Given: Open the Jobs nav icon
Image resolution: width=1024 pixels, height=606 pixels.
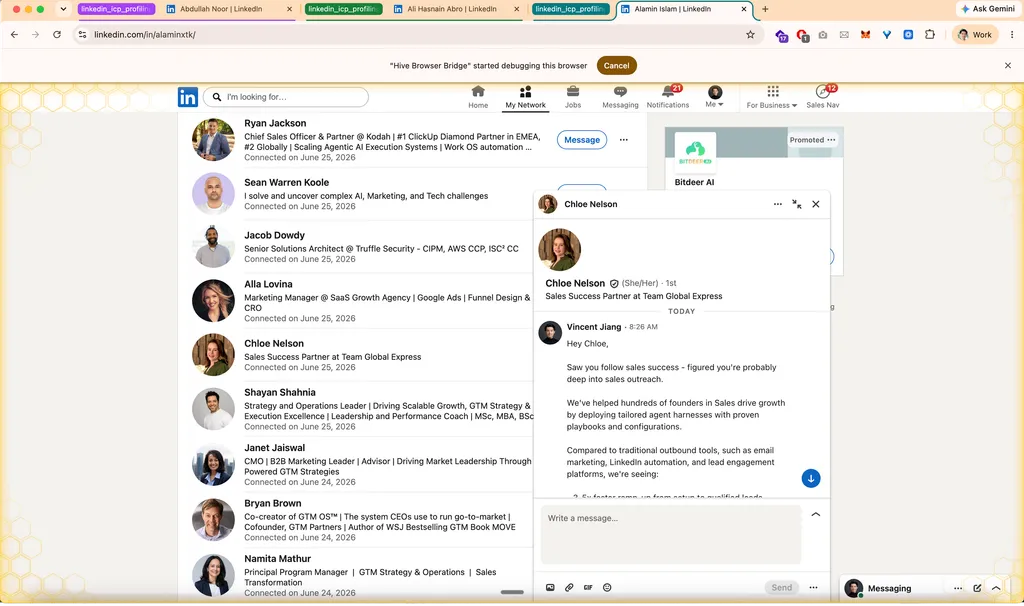Looking at the screenshot, I should click(x=573, y=97).
